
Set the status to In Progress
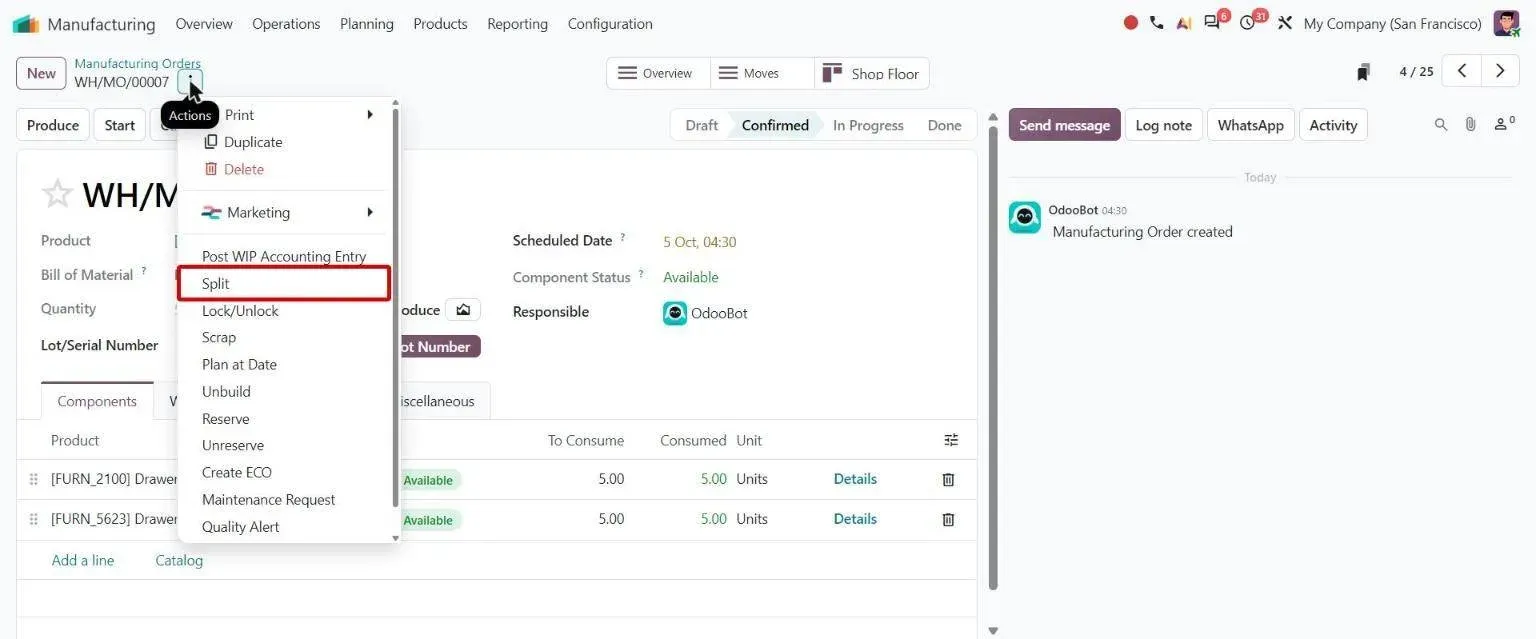(x=868, y=125)
